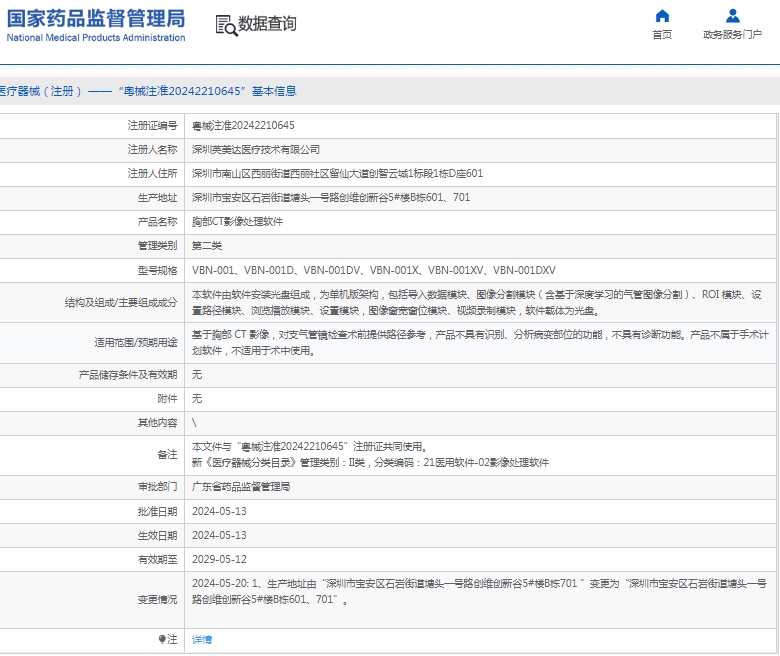Select the 生产地址 address value

(331, 197)
